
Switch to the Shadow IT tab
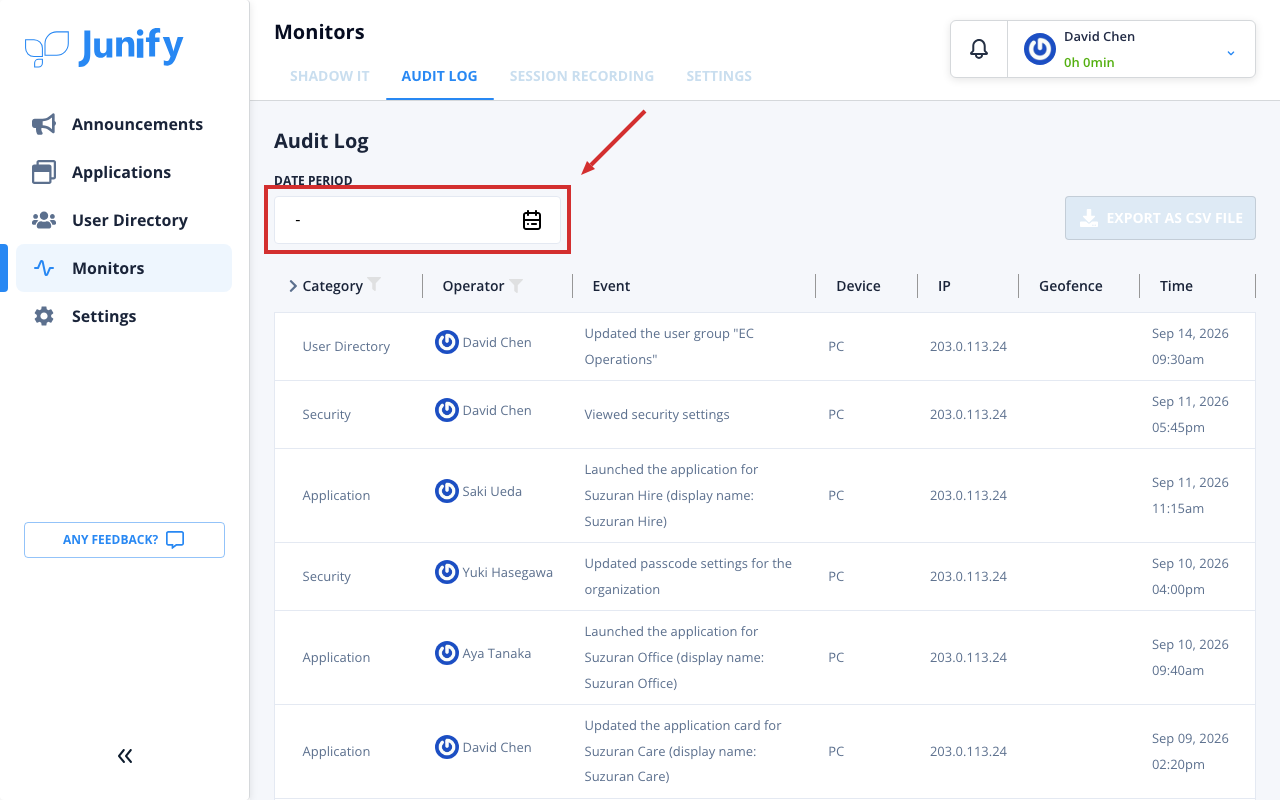[330, 76]
